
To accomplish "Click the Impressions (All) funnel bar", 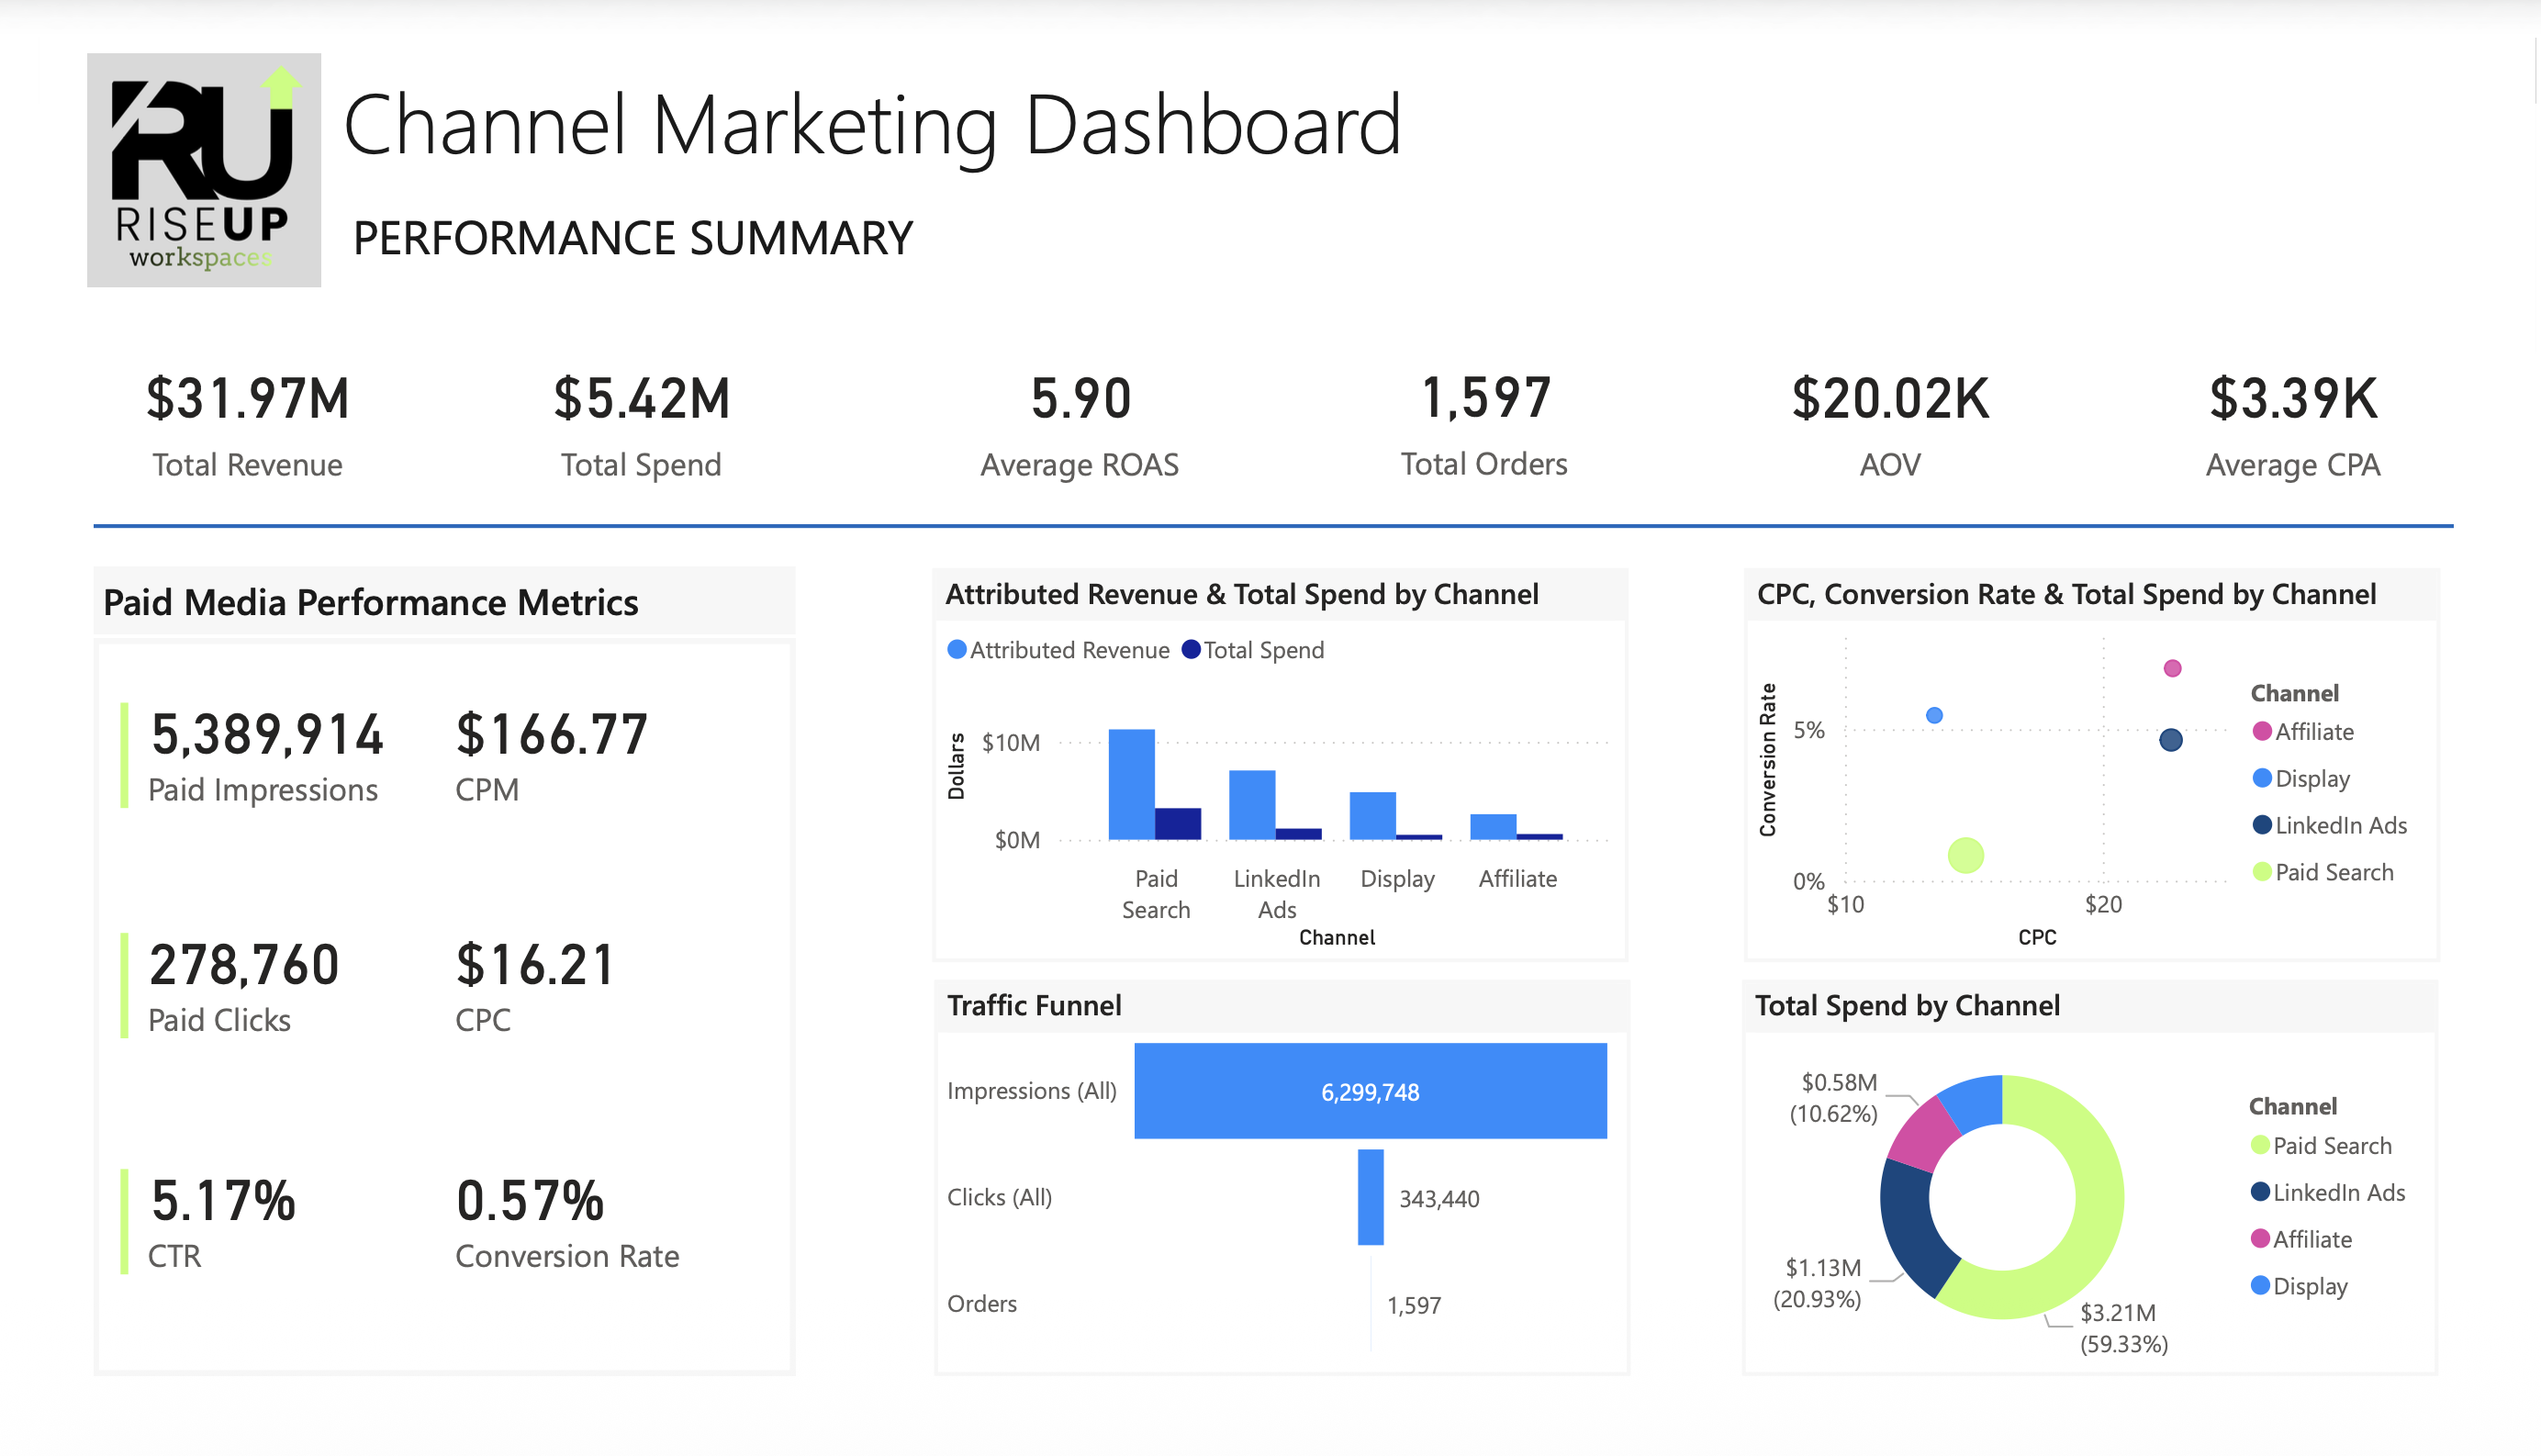I will [x=1370, y=1091].
